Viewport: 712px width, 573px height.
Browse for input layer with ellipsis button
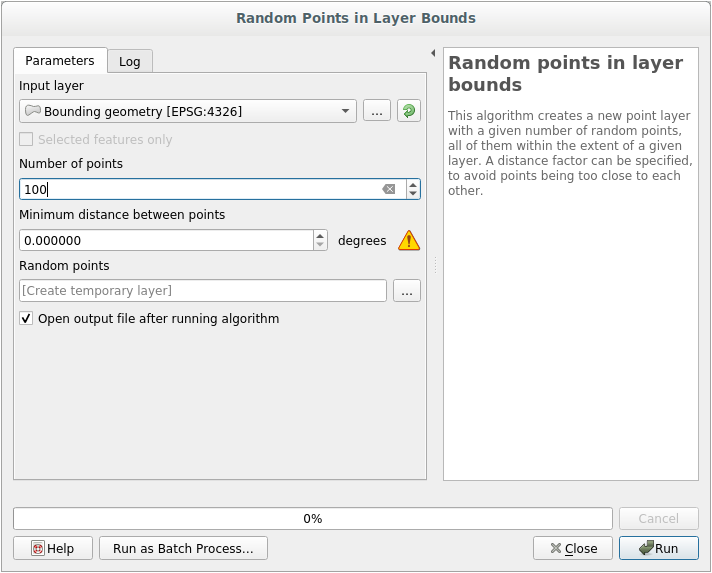click(376, 111)
